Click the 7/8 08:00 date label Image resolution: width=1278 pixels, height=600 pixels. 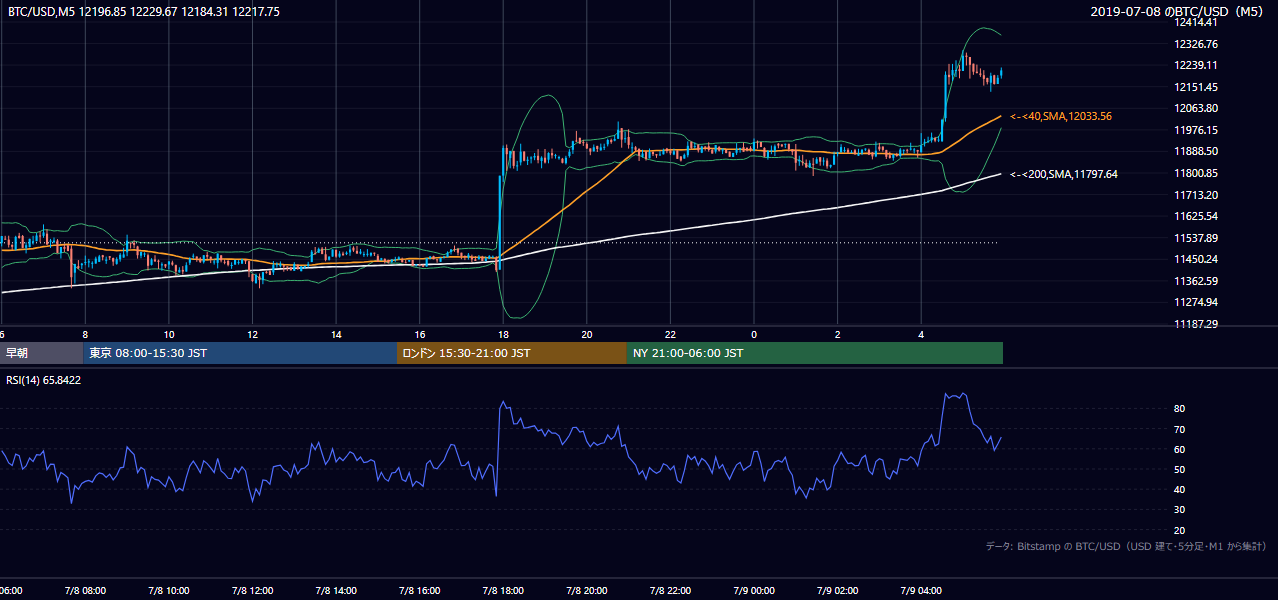(85, 591)
